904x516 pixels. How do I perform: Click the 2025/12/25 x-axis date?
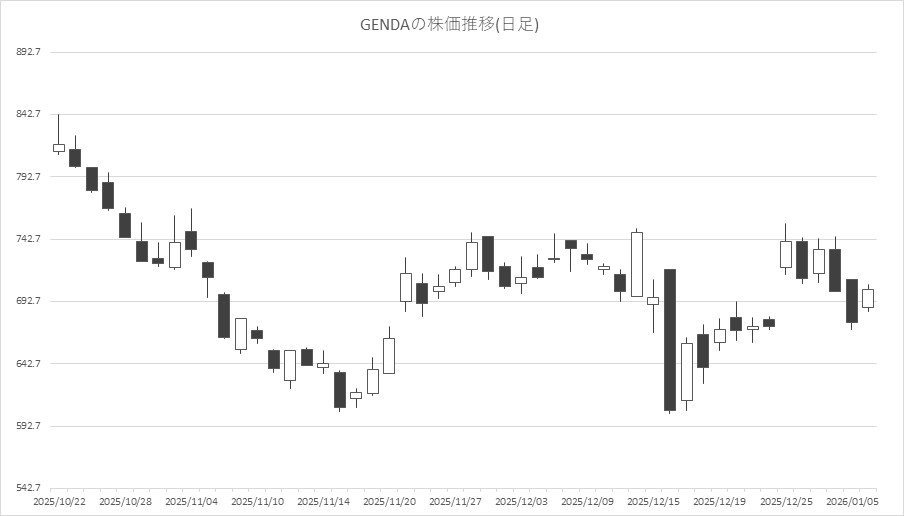pyautogui.click(x=785, y=501)
